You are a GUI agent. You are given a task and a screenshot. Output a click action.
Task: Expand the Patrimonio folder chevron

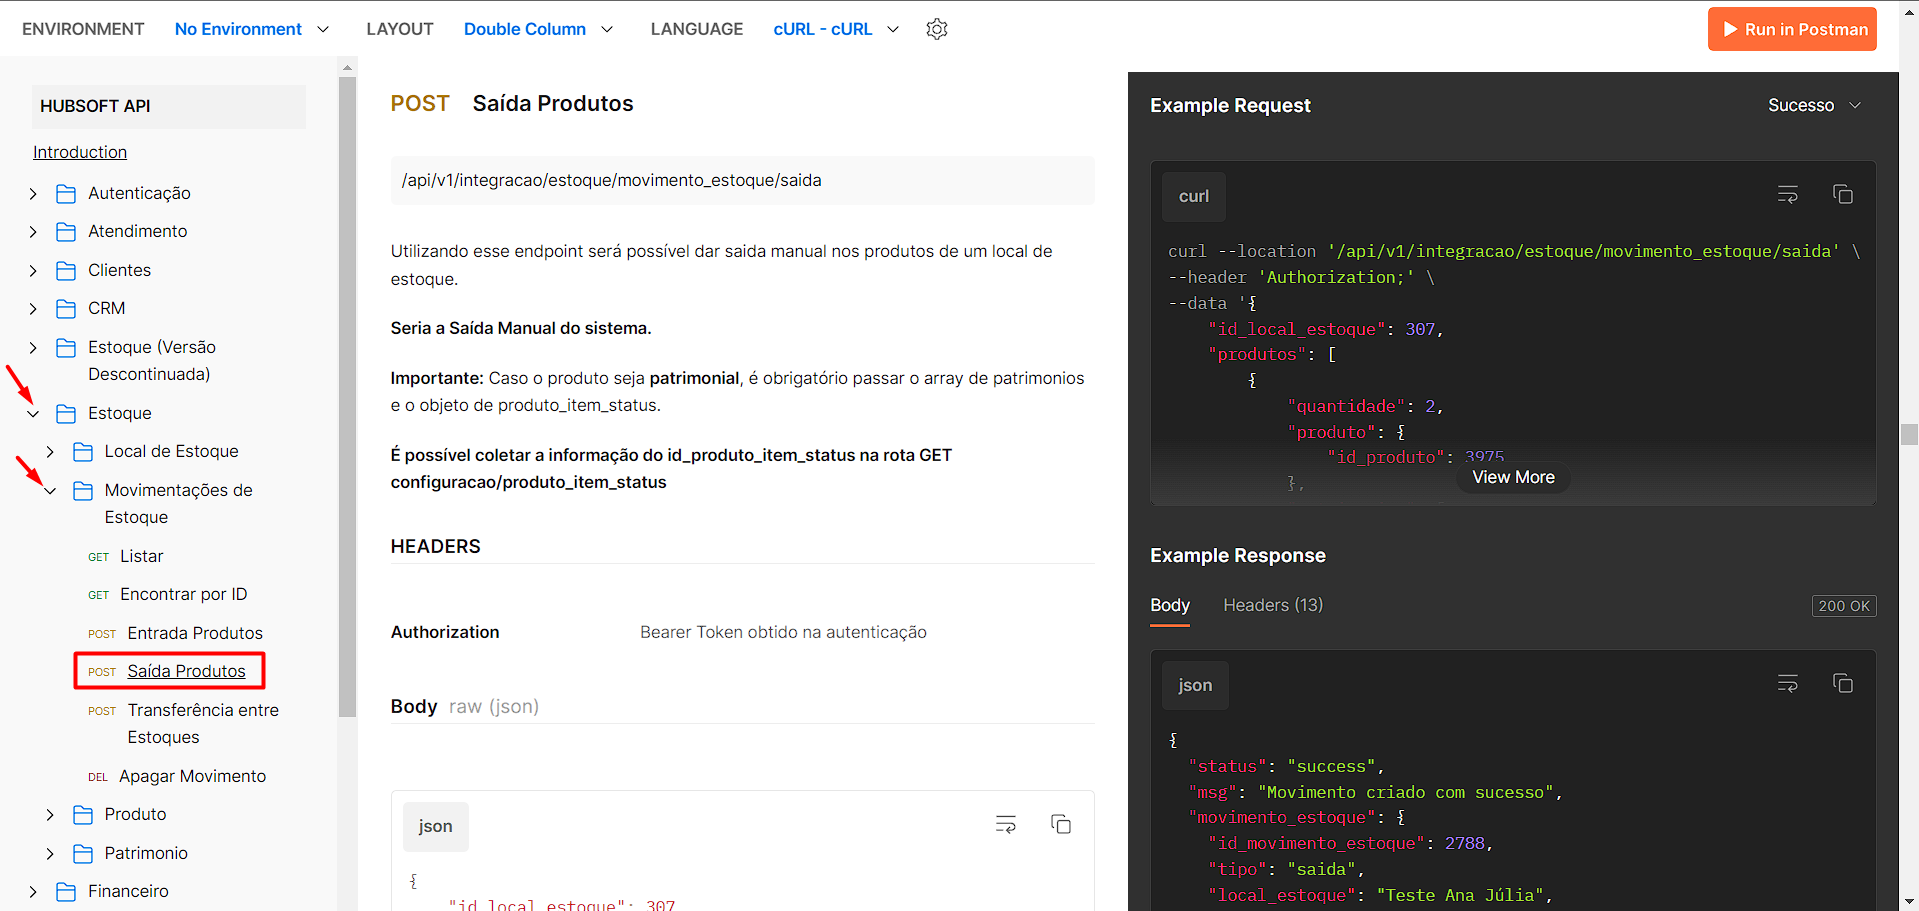(x=50, y=854)
